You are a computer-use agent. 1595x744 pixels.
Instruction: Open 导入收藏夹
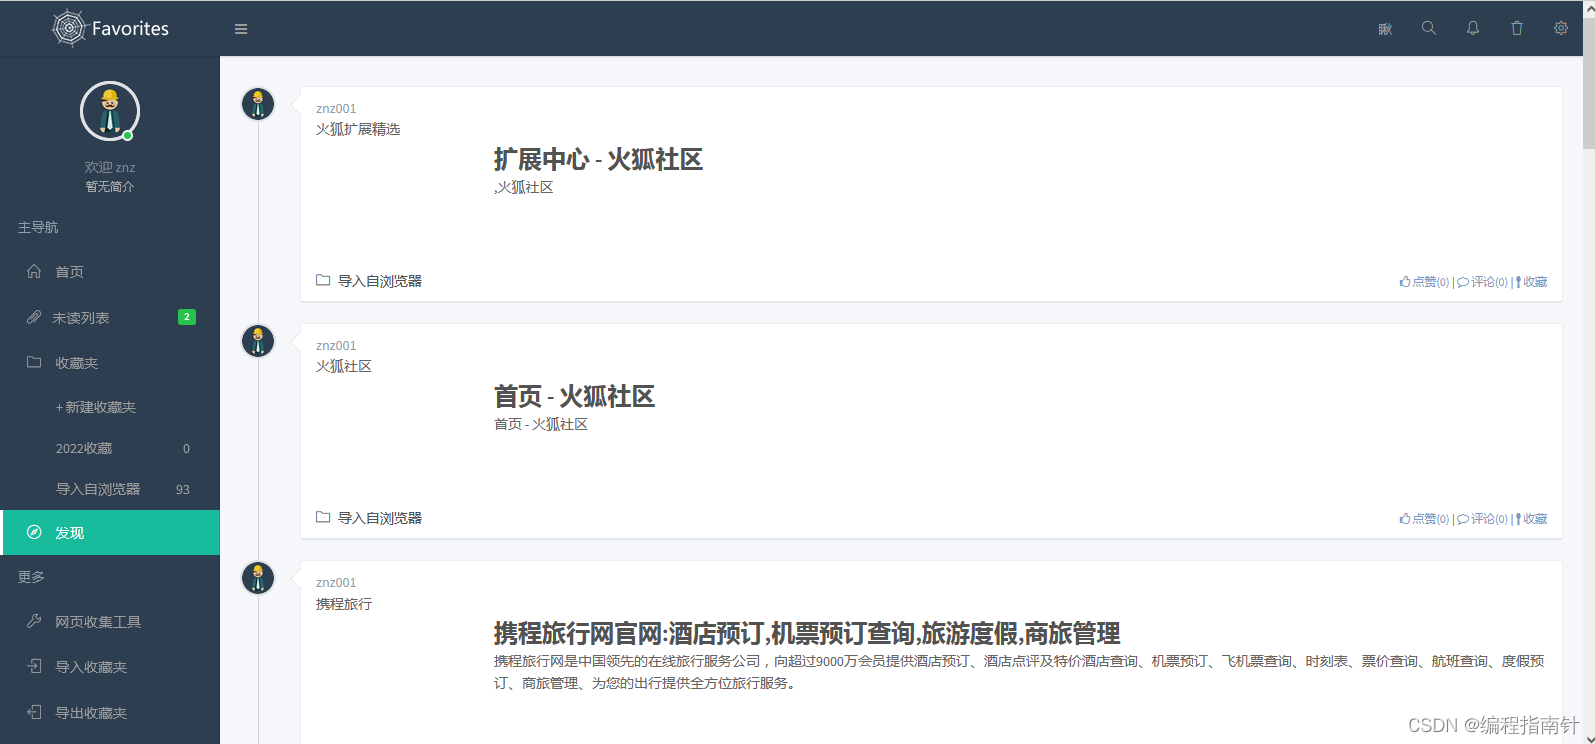point(110,667)
